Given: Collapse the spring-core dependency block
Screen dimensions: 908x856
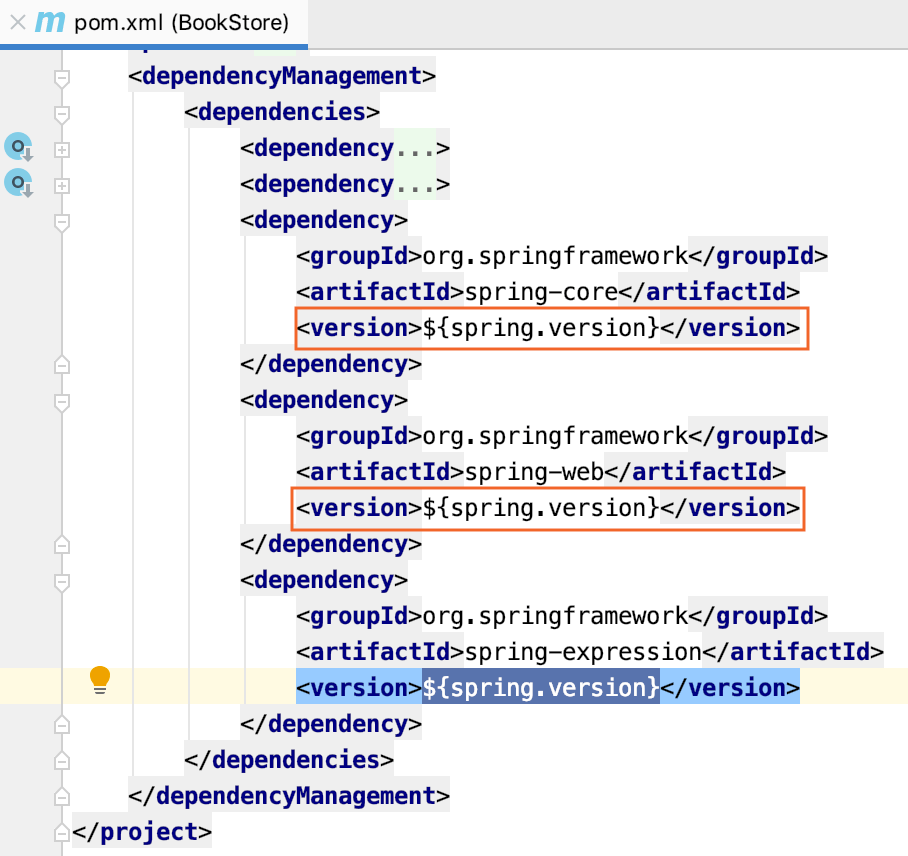Looking at the screenshot, I should [x=62, y=222].
